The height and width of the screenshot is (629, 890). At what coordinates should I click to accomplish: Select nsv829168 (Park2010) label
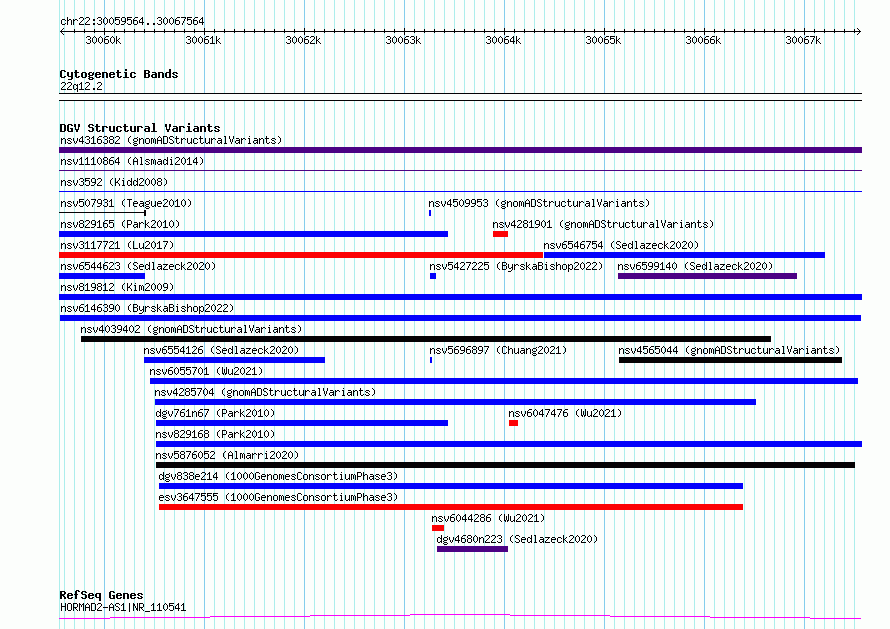(215, 434)
